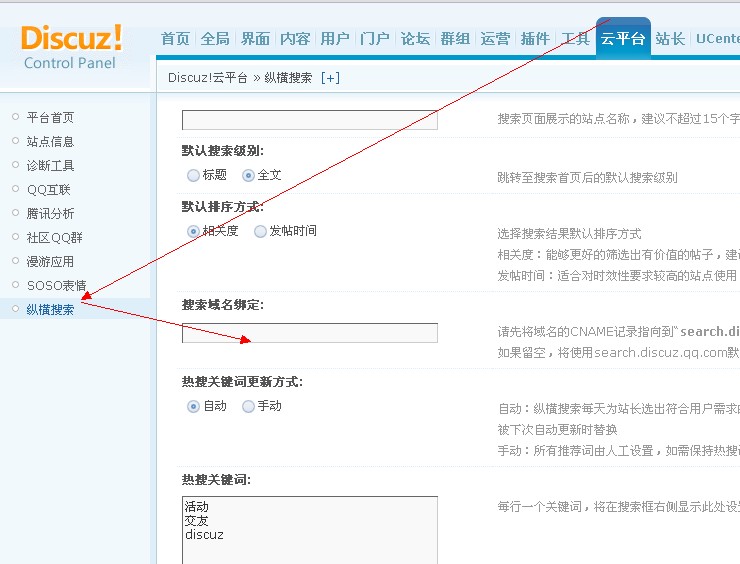Viewport: 740px width, 564px height.
Task: Open the UCenter tab
Action: click(x=718, y=38)
